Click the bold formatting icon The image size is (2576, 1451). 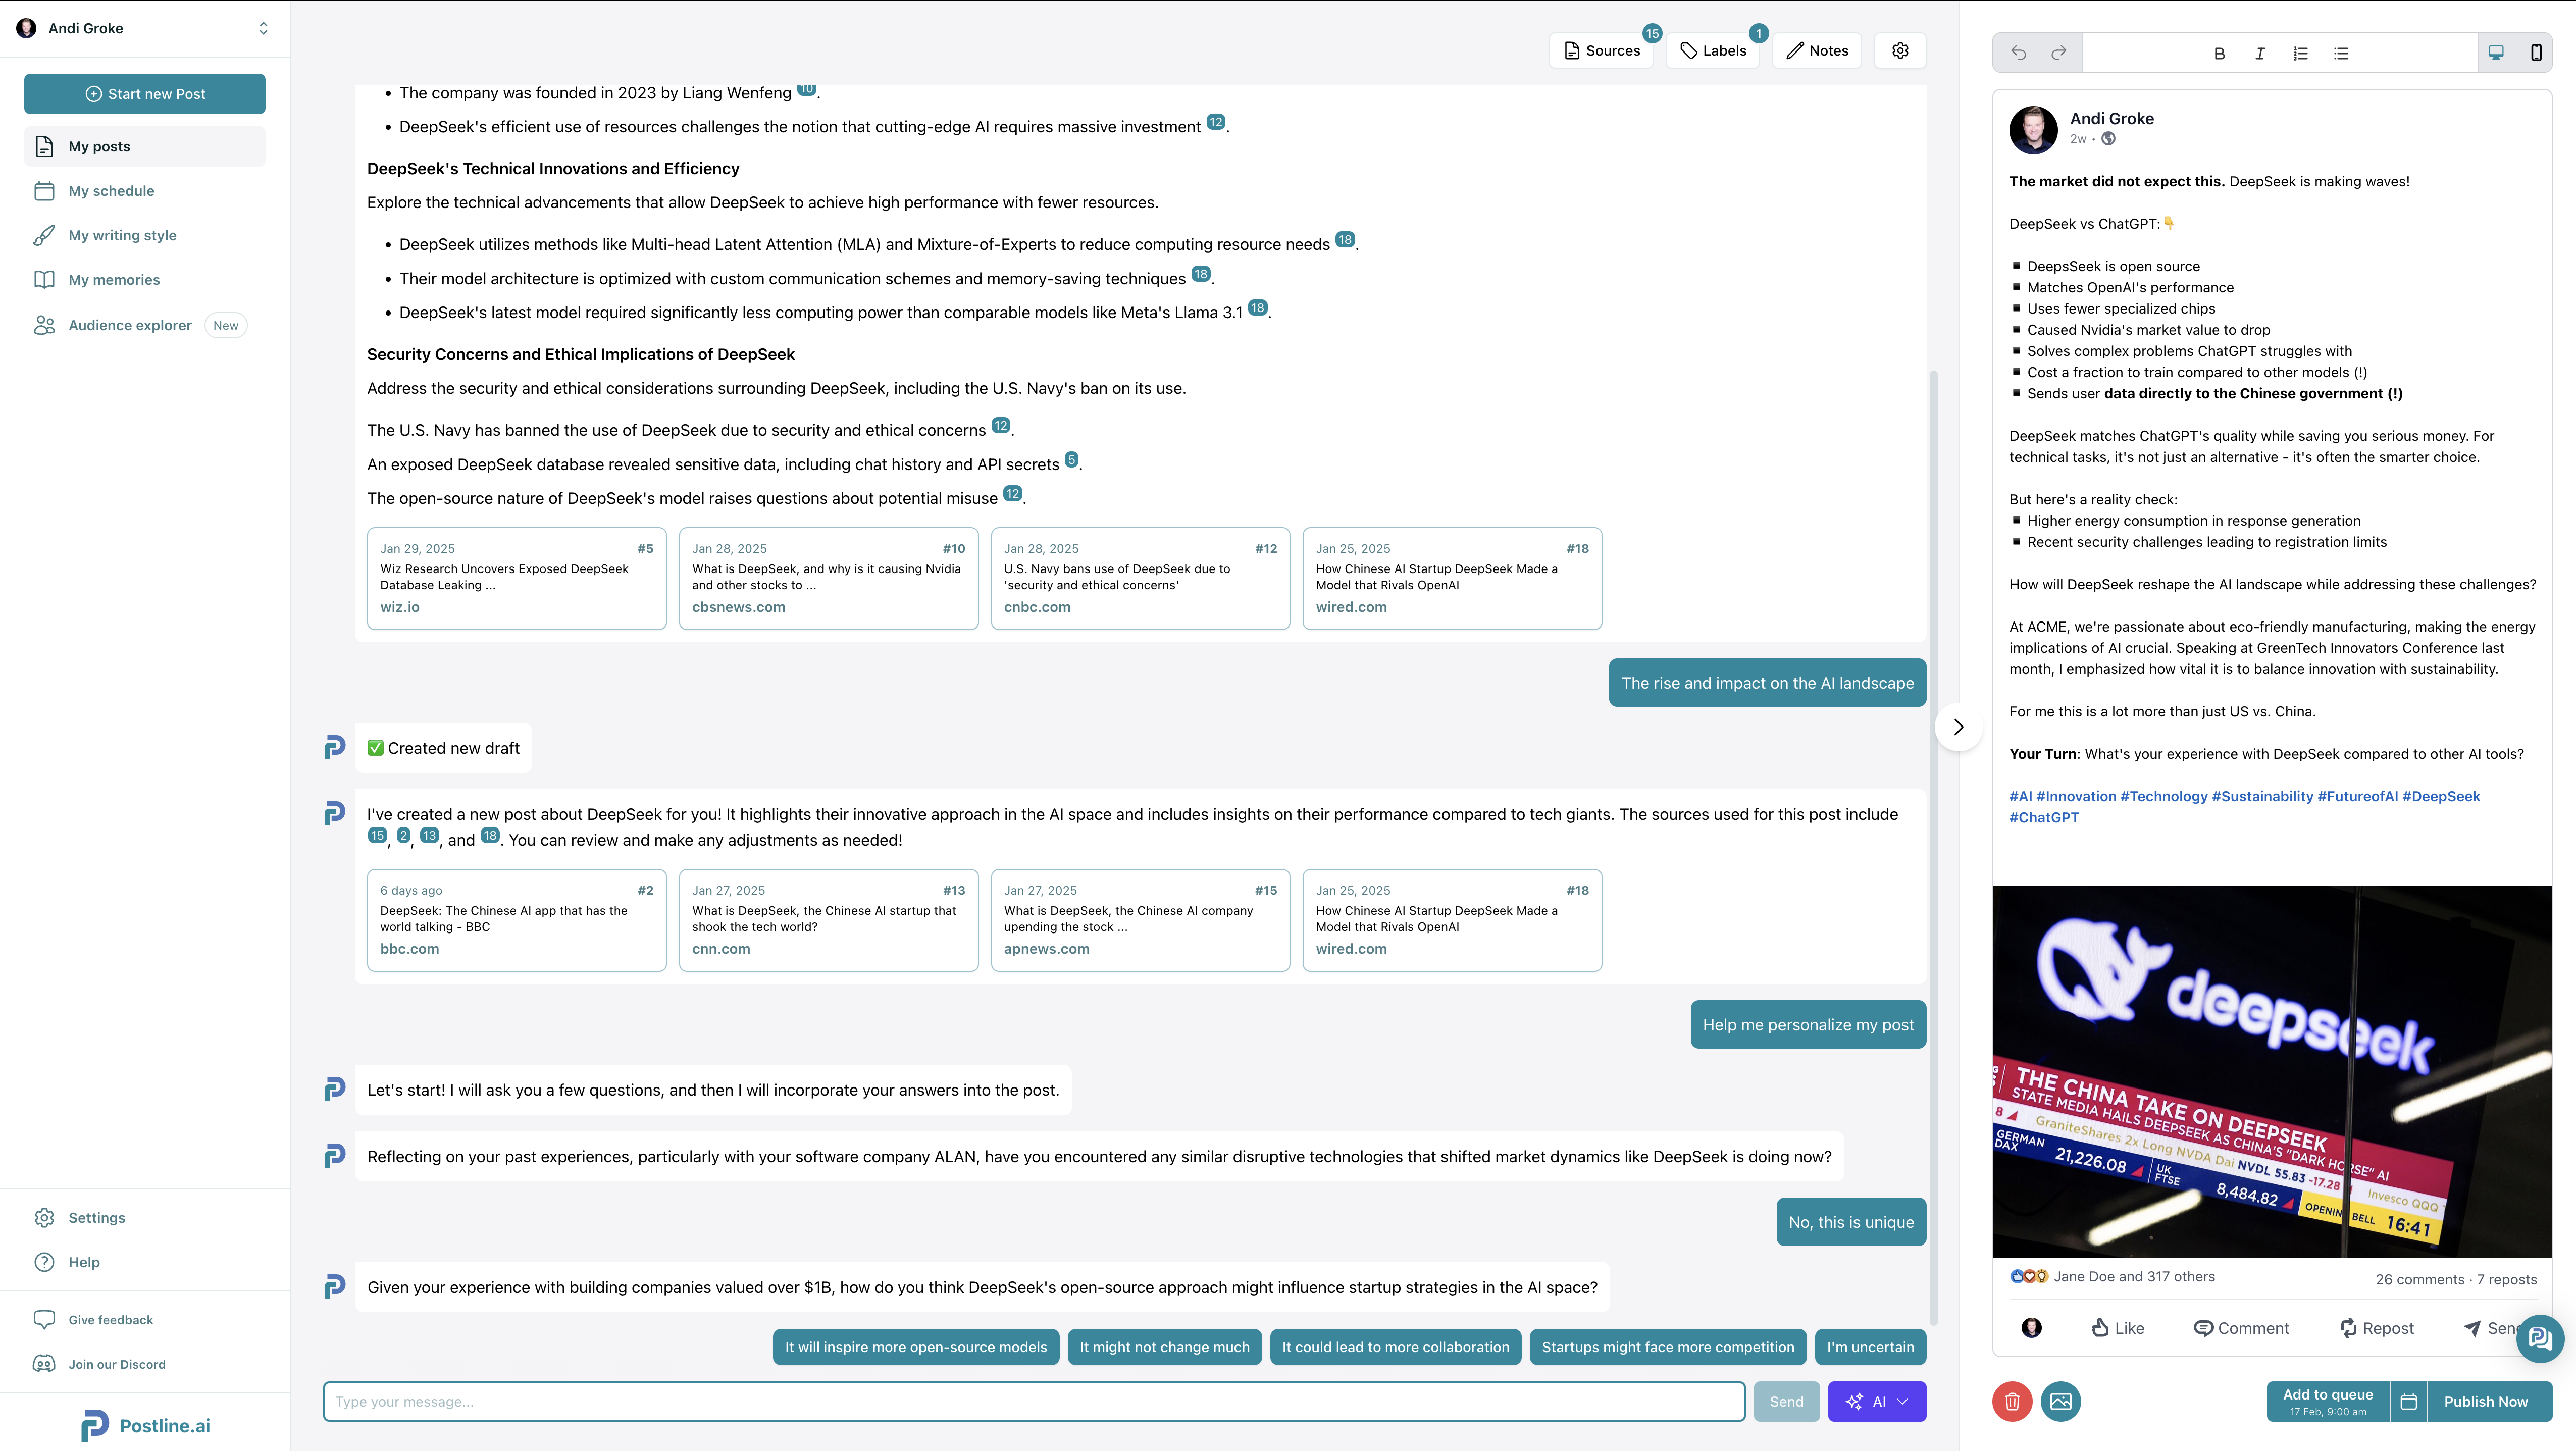click(2219, 53)
